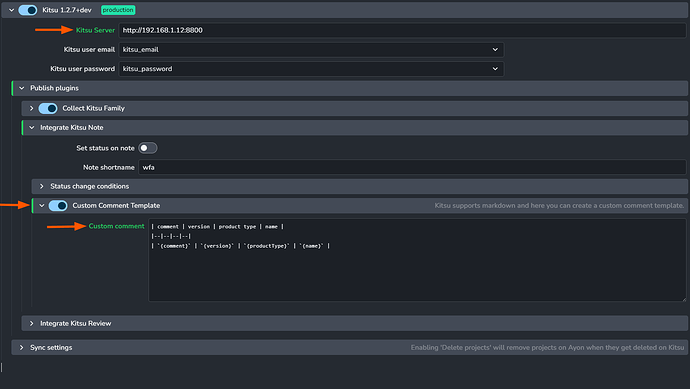Edit the Kitsu Server URL field
Viewport: 690px width, 389px height.
(x=402, y=30)
